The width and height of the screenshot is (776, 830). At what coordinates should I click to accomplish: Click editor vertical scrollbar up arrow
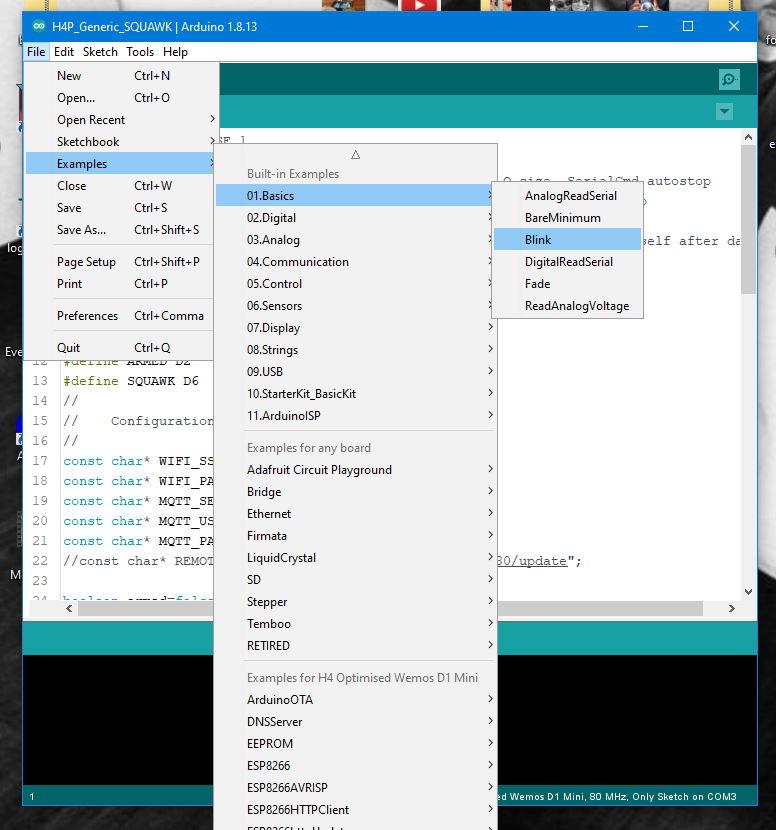click(748, 137)
